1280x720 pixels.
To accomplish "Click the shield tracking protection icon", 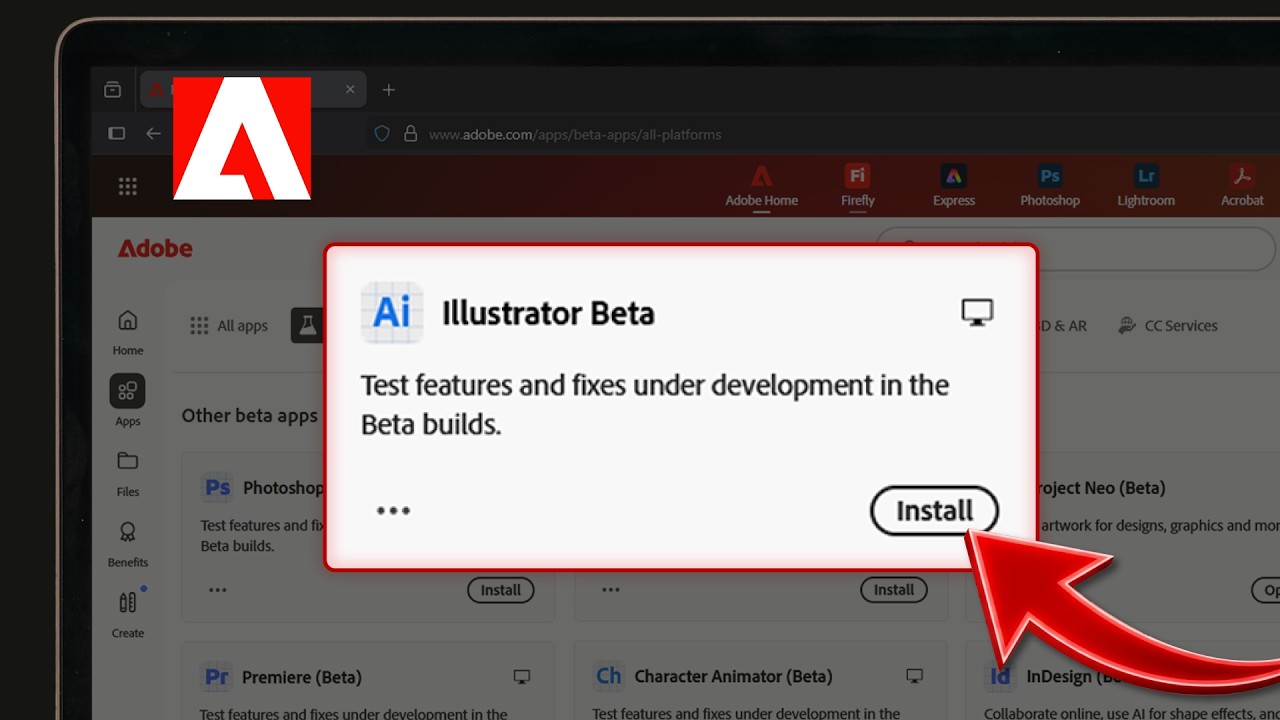I will tap(381, 133).
